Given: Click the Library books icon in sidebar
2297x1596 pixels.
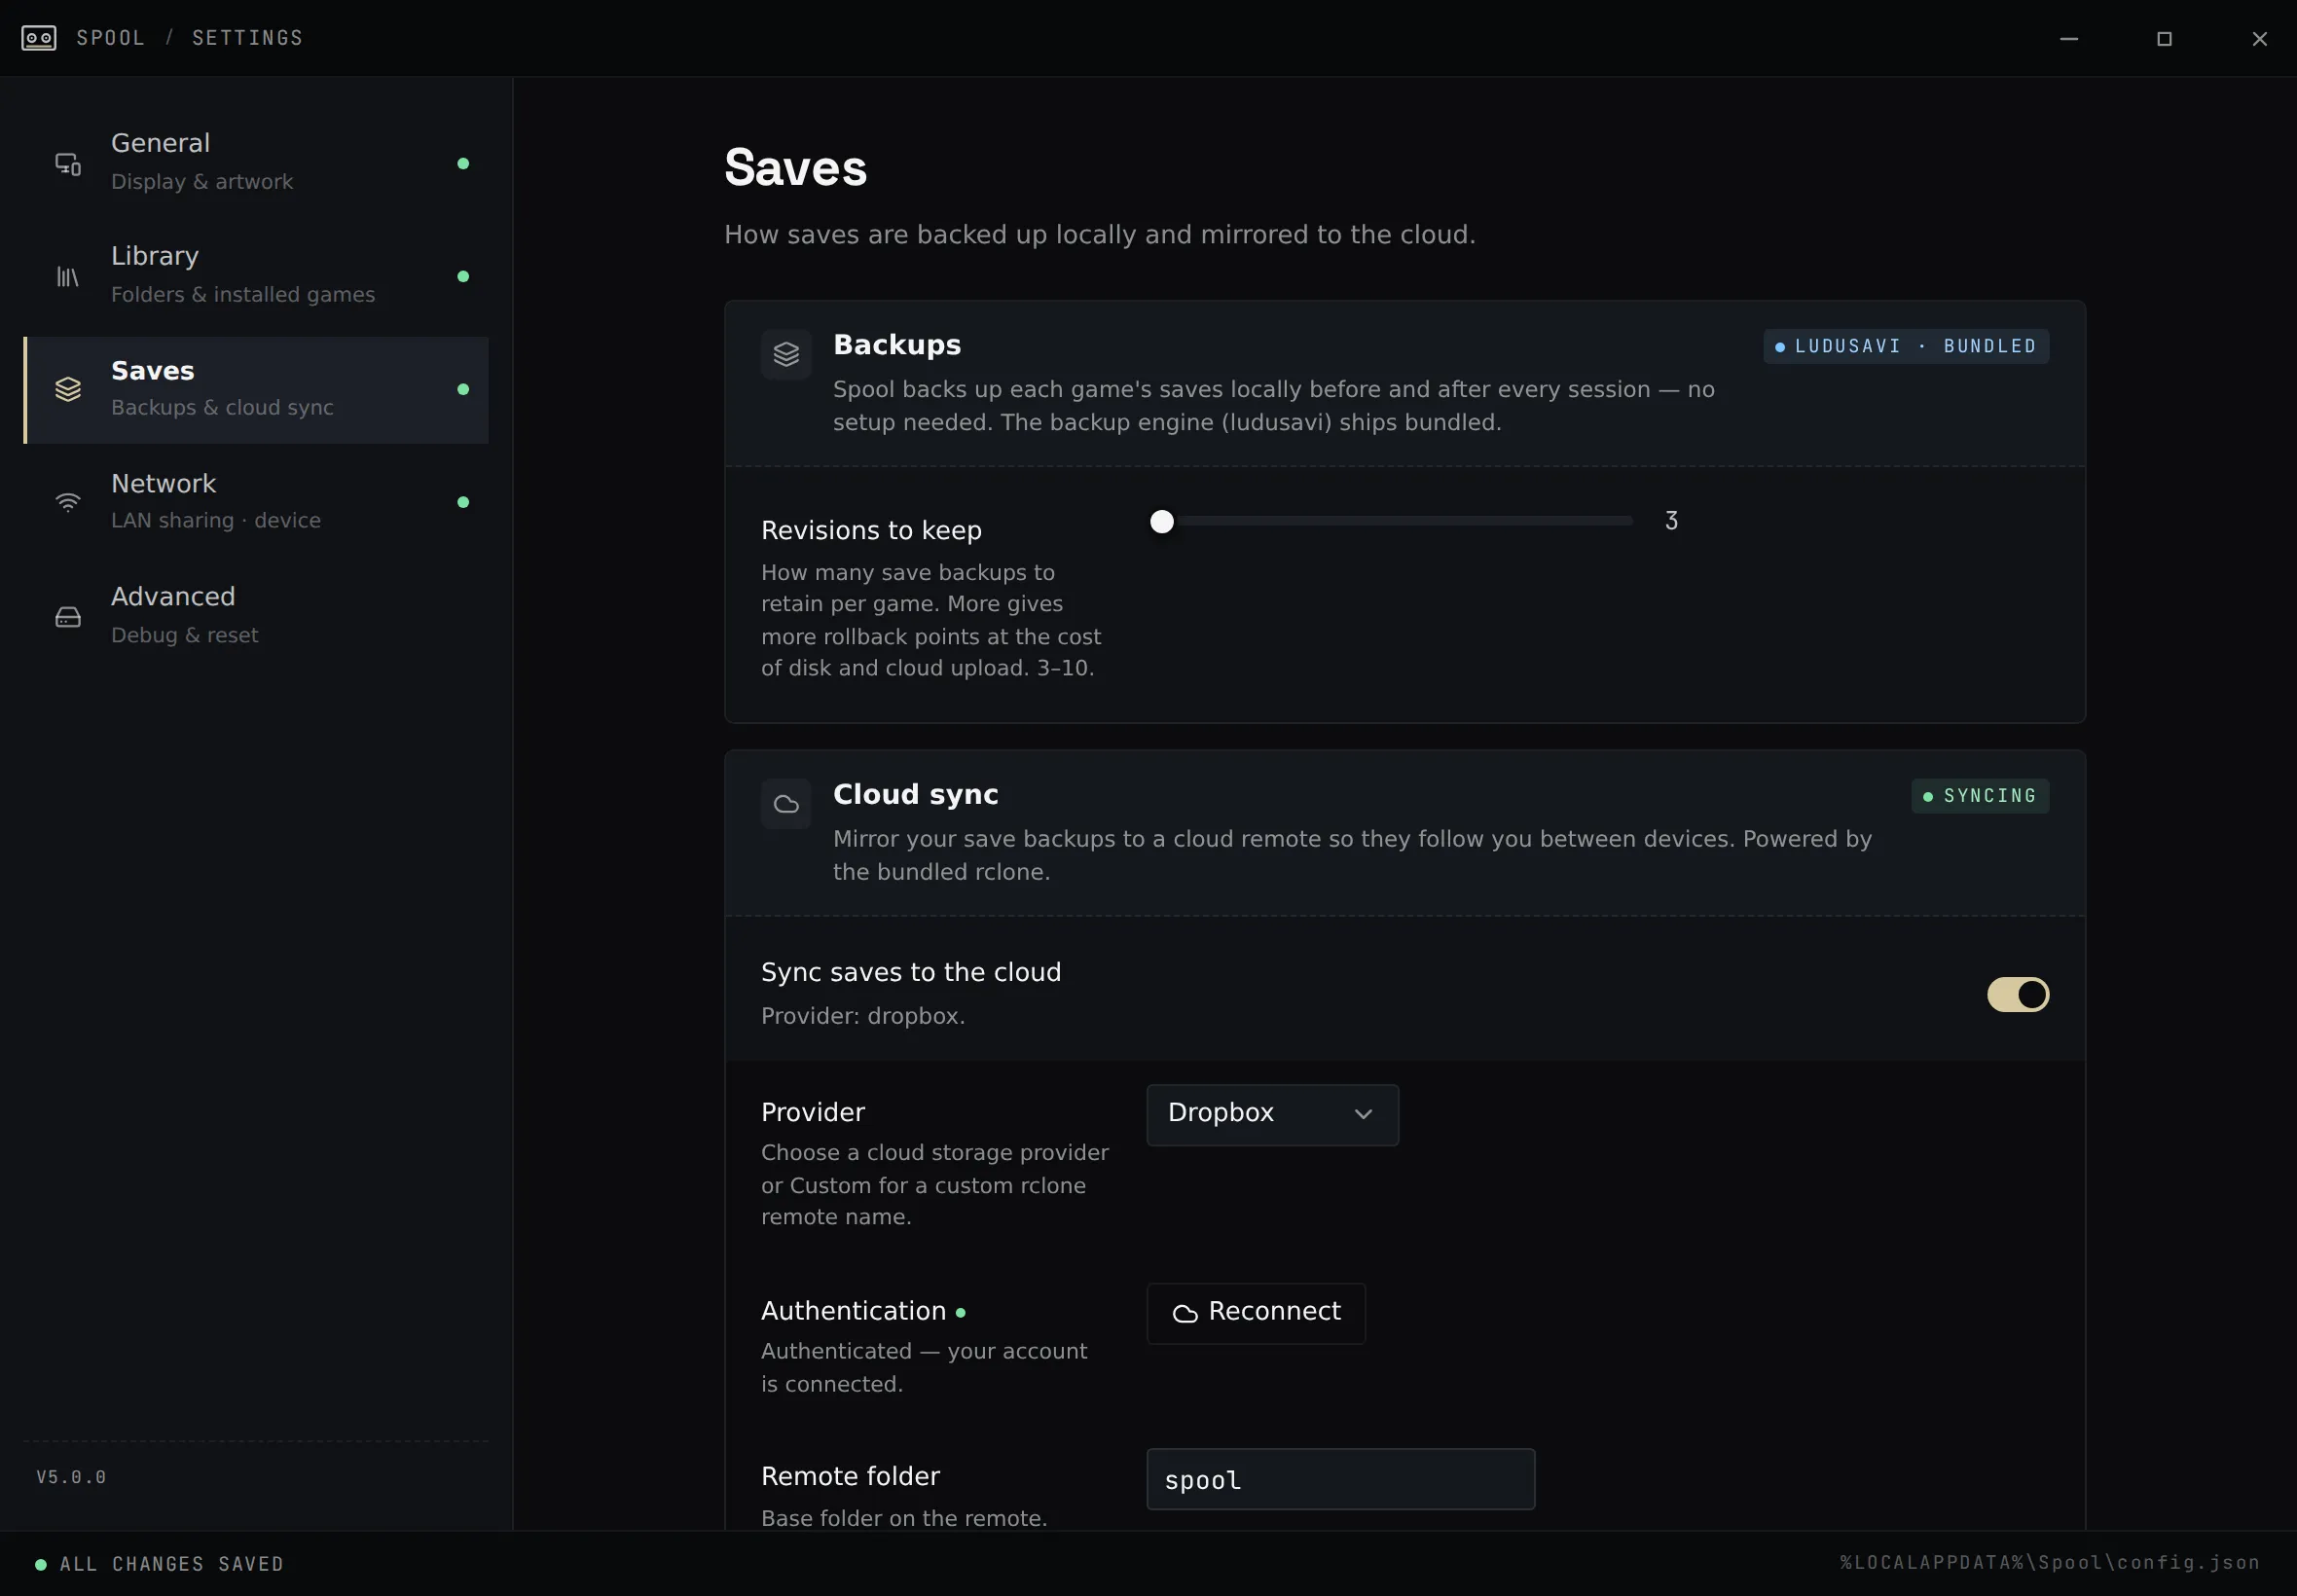Looking at the screenshot, I should [x=68, y=277].
